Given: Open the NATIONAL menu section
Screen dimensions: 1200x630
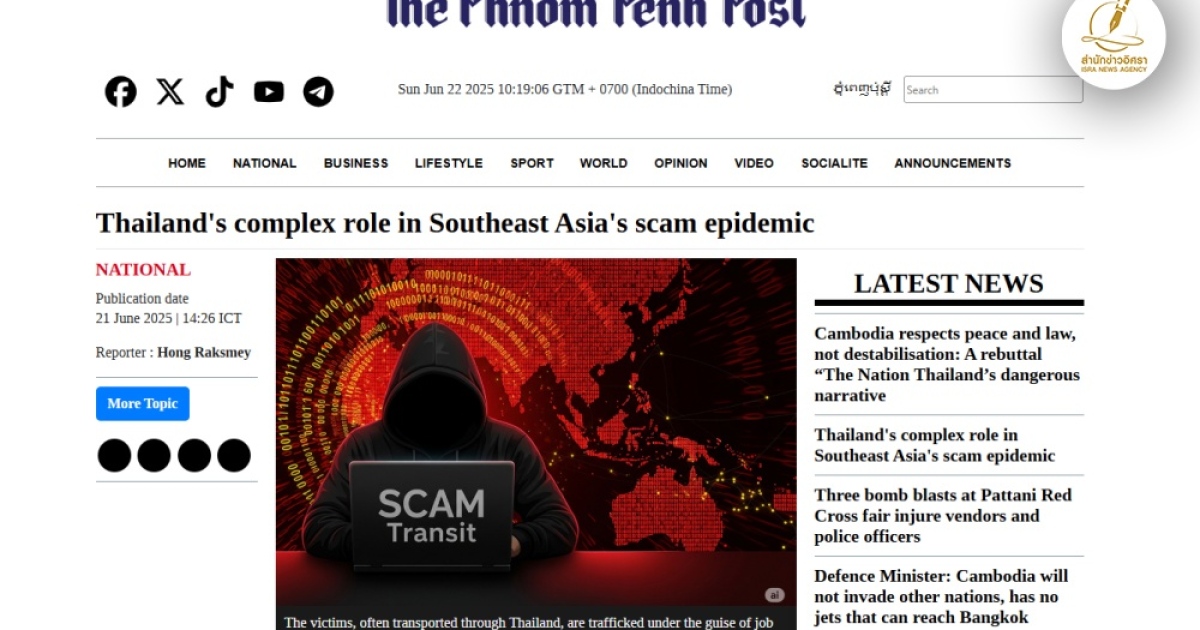Looking at the screenshot, I should tap(265, 163).
